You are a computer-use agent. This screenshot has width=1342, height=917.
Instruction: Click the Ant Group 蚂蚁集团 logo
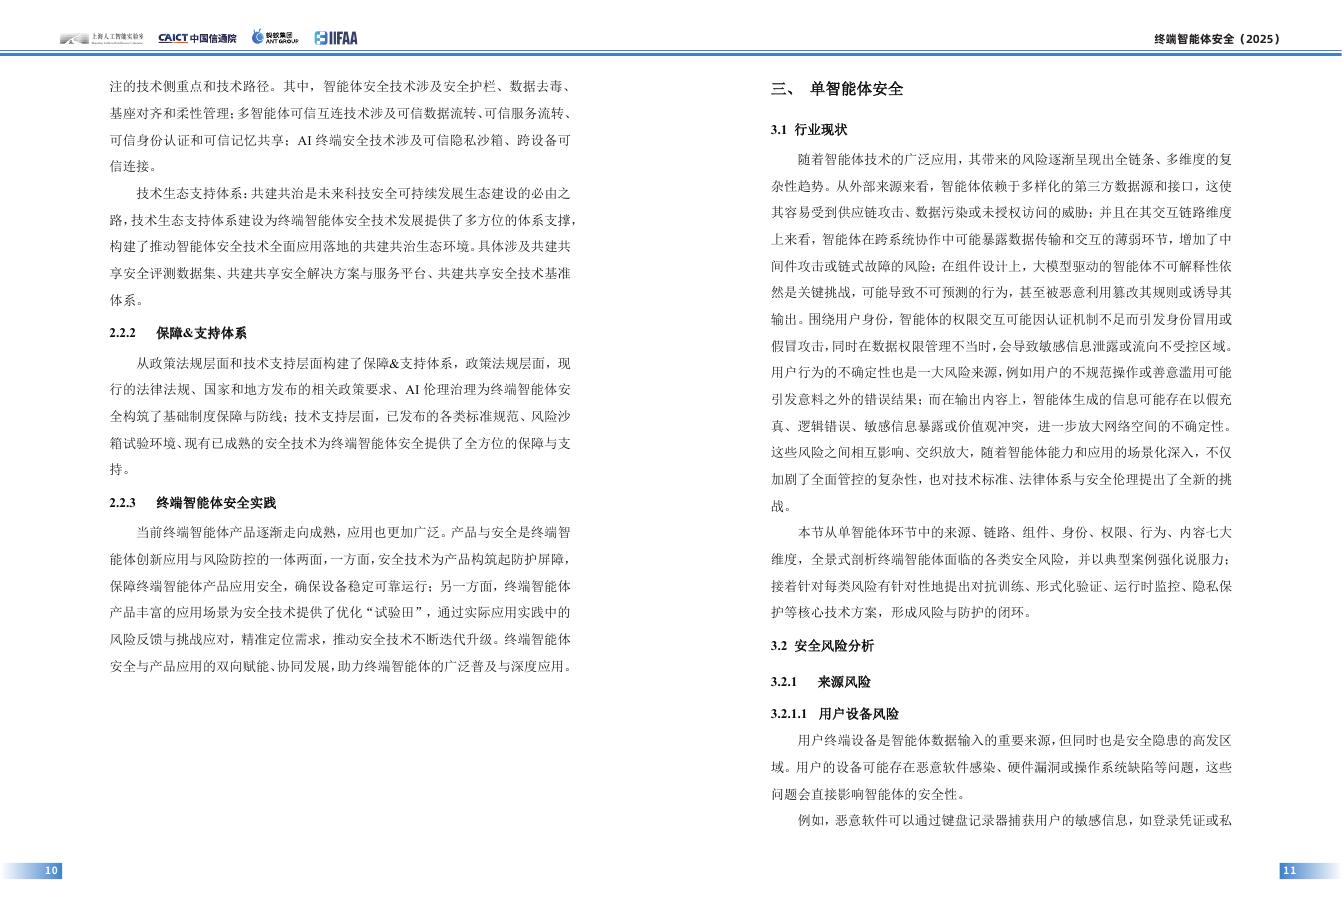coord(277,37)
